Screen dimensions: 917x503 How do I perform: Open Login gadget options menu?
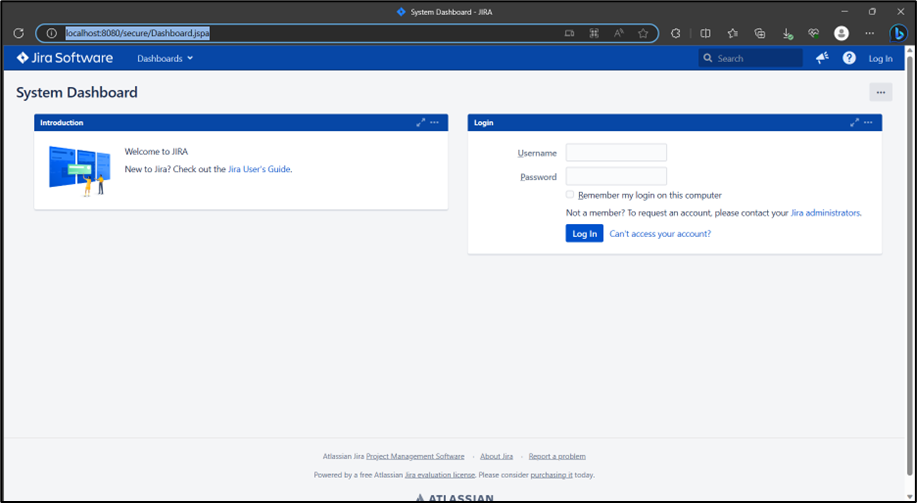(x=868, y=122)
